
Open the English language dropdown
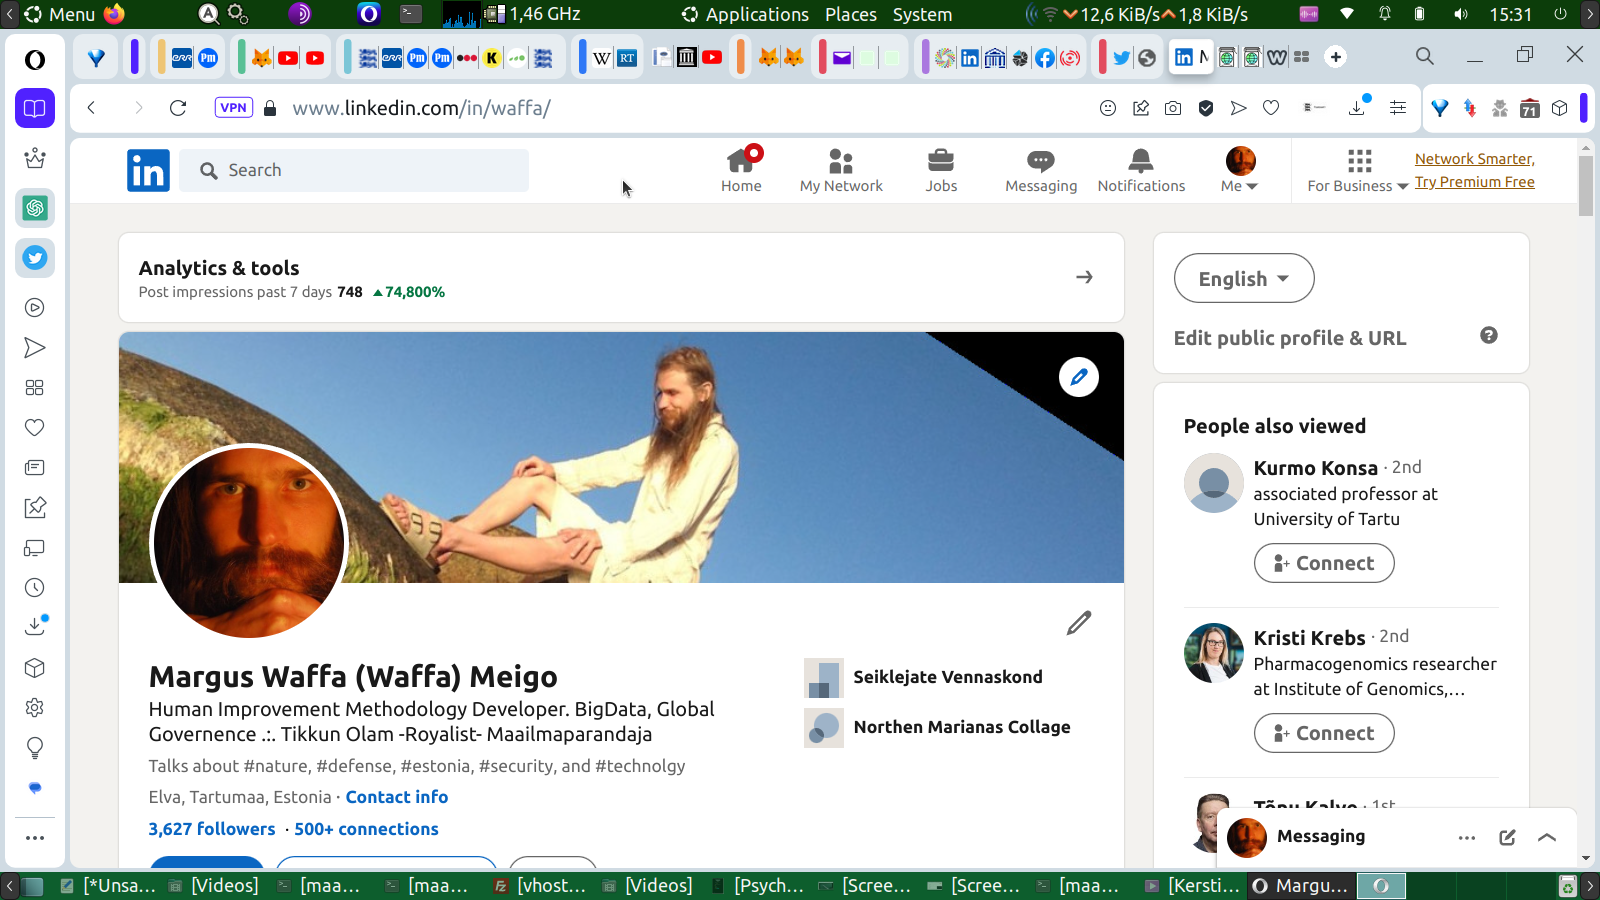[1244, 279]
